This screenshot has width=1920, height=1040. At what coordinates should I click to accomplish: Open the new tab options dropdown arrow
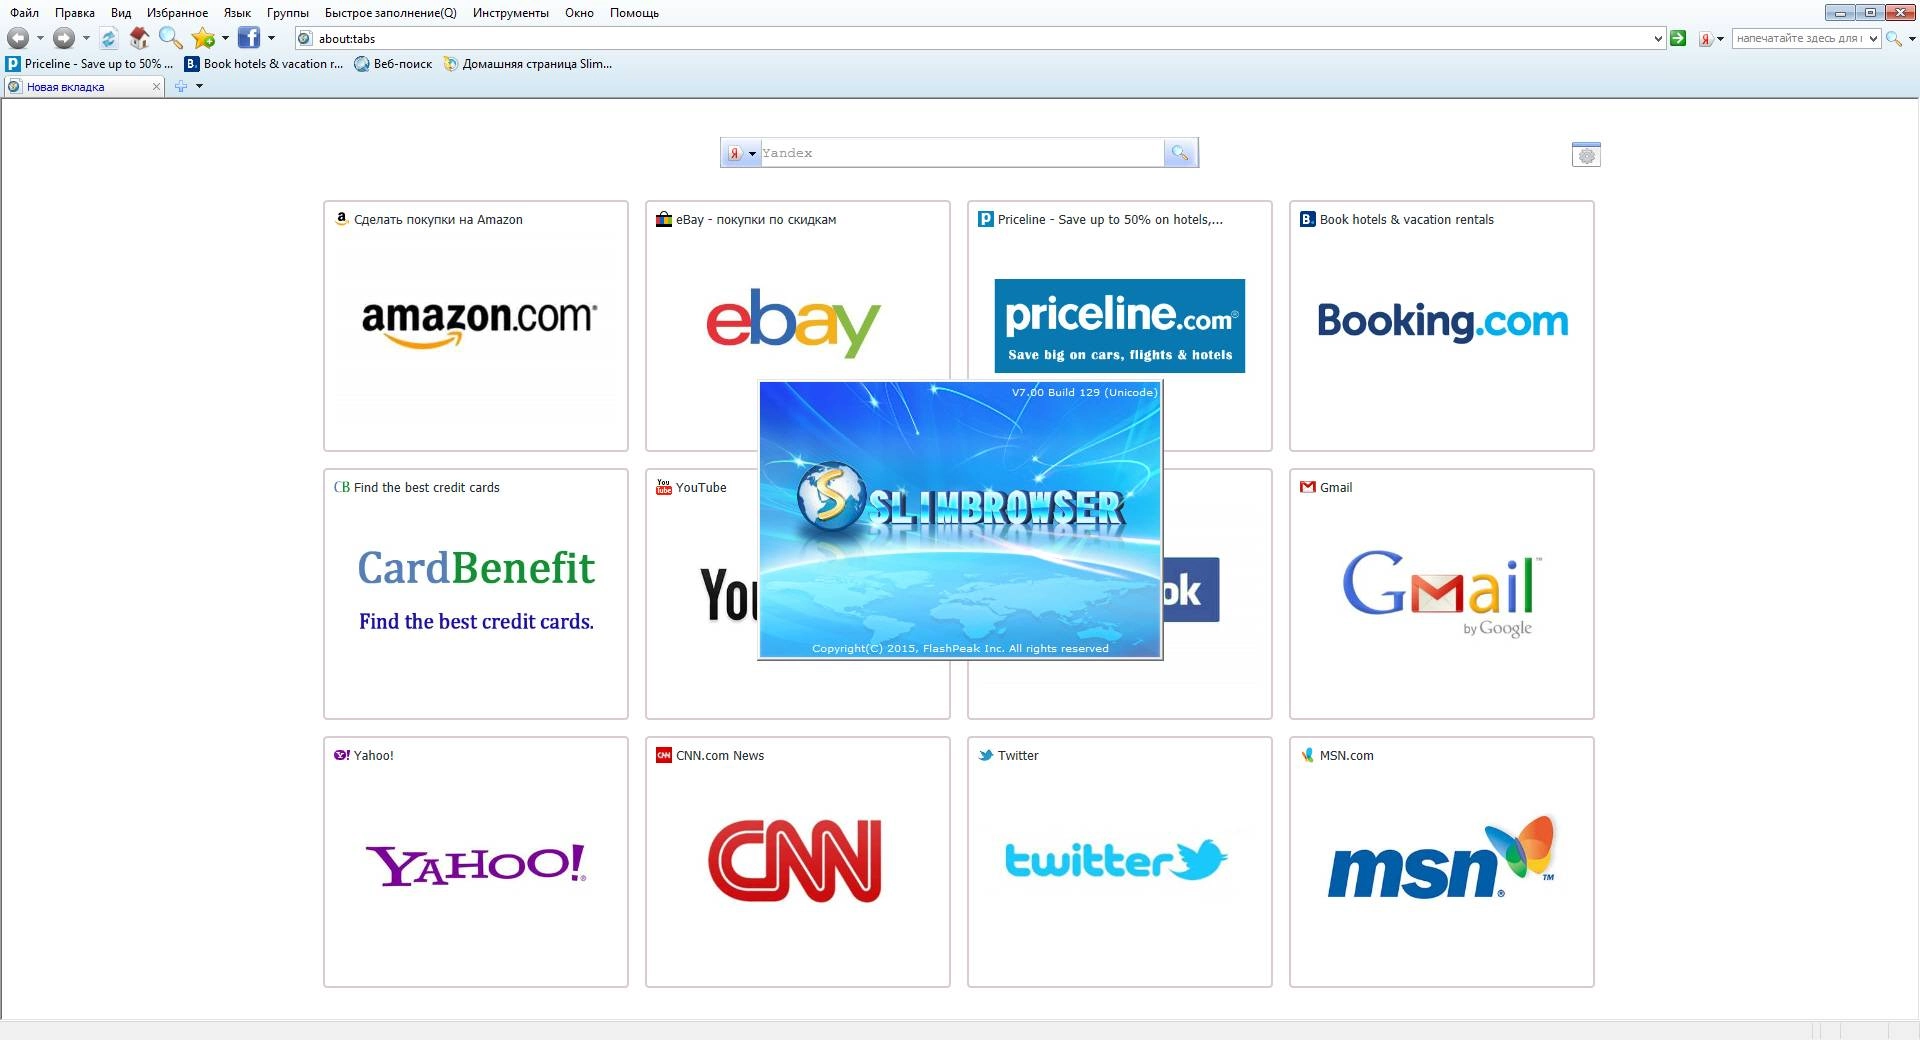tap(199, 86)
